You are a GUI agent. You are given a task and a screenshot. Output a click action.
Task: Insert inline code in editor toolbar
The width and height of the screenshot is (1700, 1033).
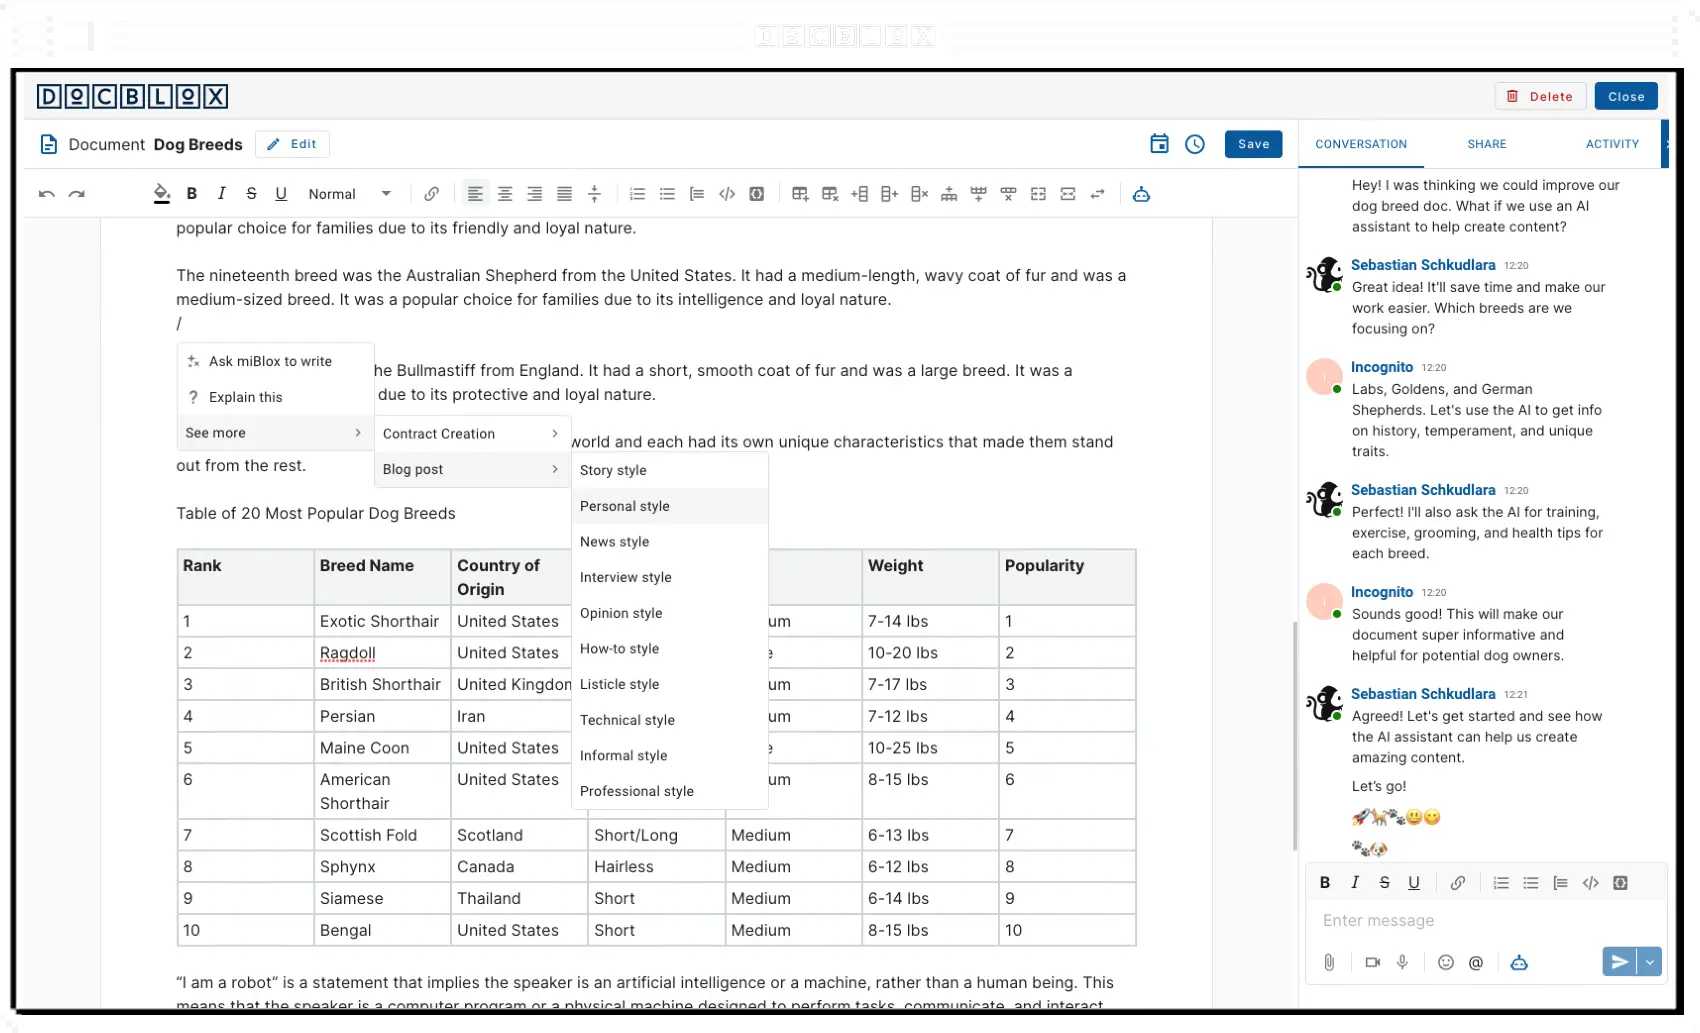[727, 194]
